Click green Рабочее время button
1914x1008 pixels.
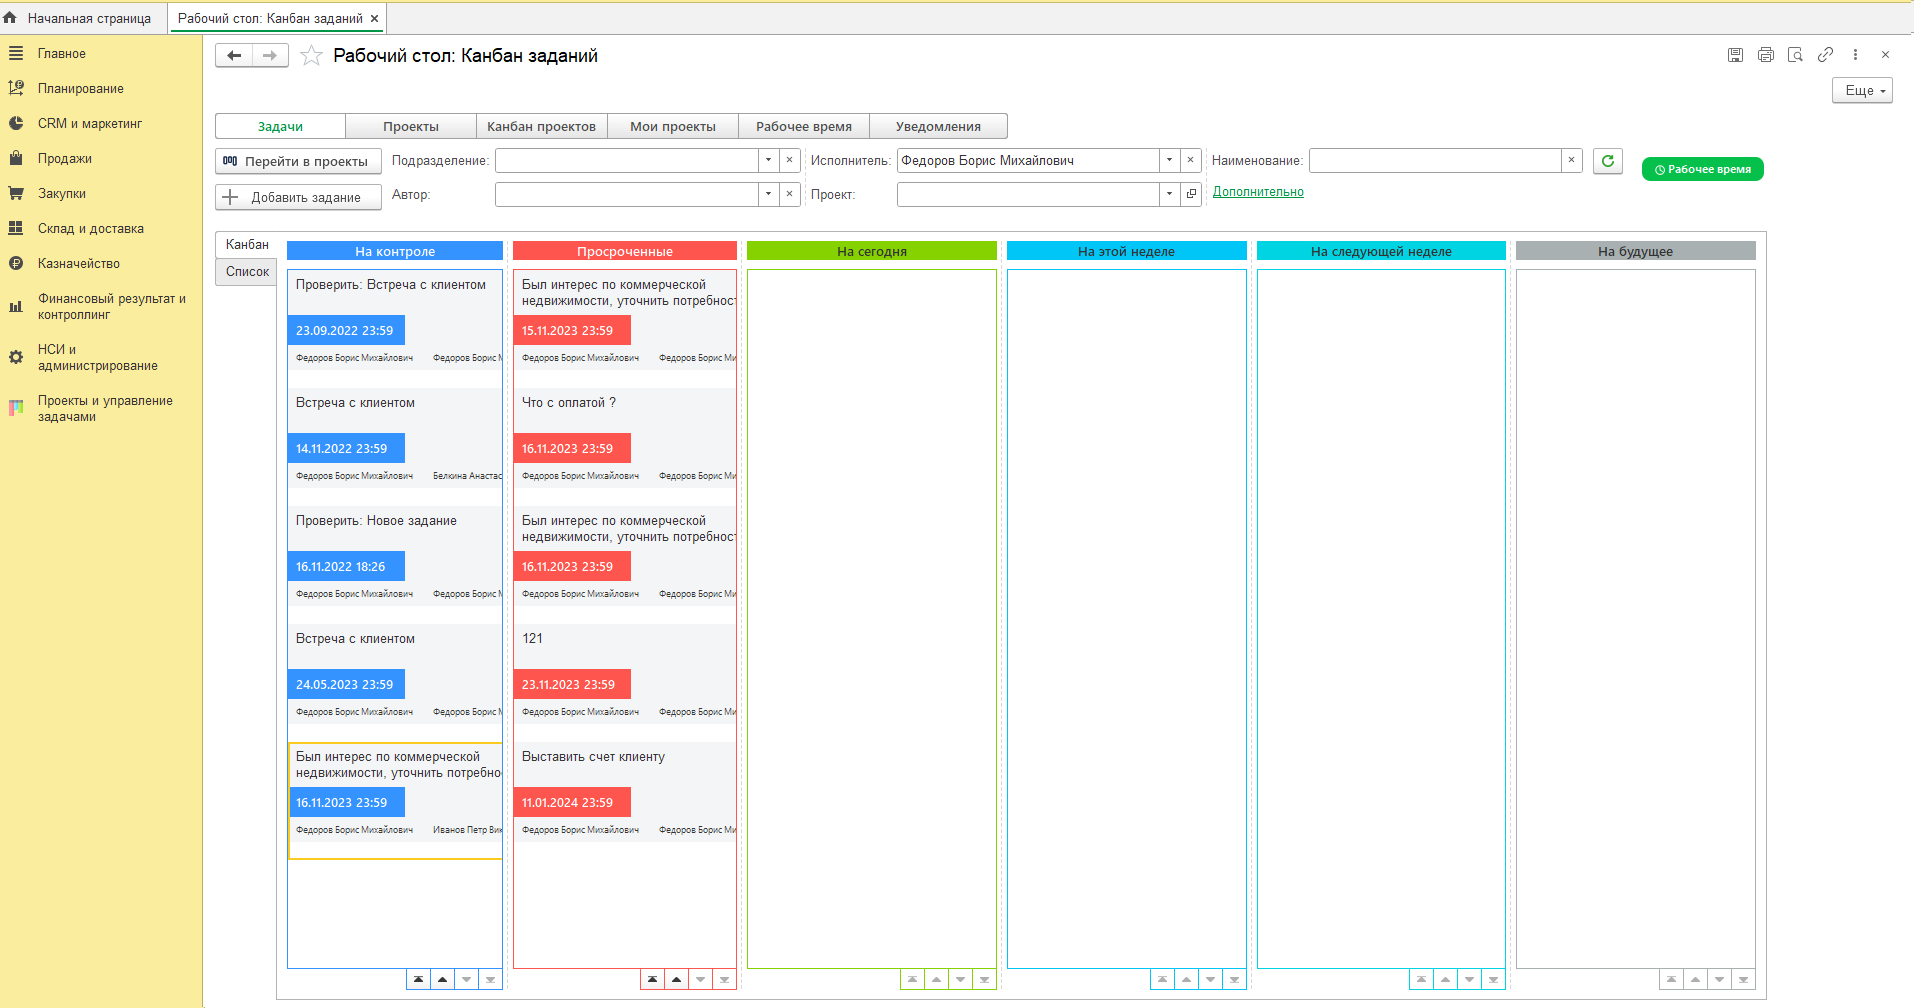[1702, 170]
